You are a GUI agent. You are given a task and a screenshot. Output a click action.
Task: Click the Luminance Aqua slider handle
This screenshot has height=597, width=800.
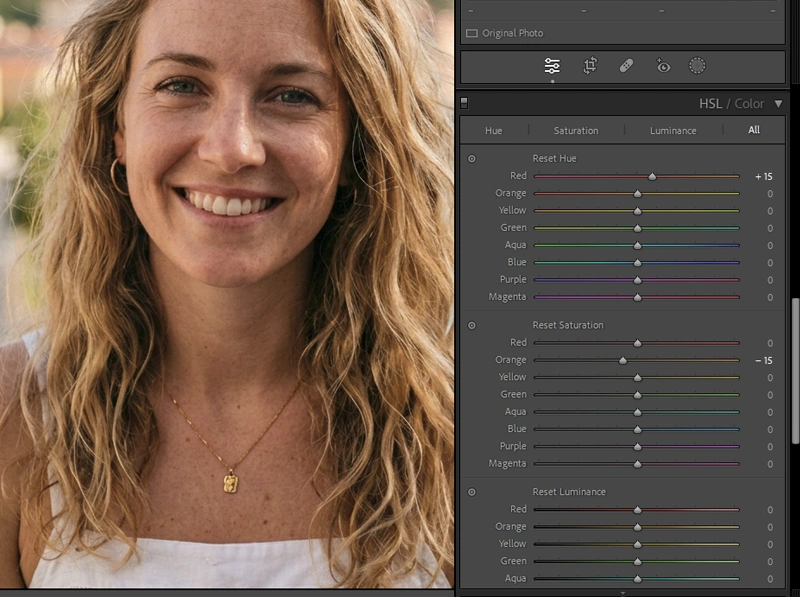(x=637, y=579)
